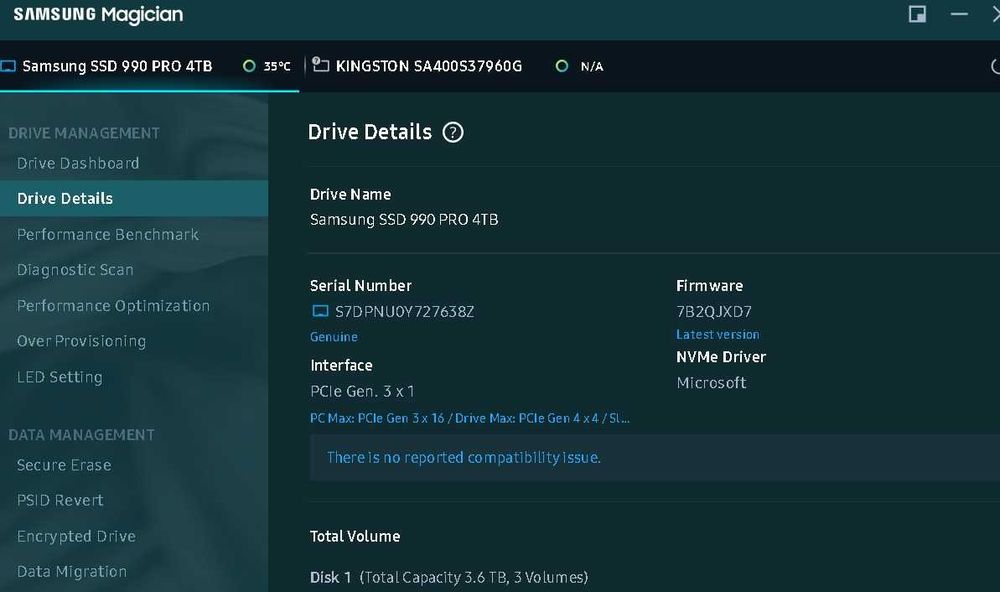Screen dimensions: 1000x592
Task: Open Encrypted Drive
Action: (77, 536)
